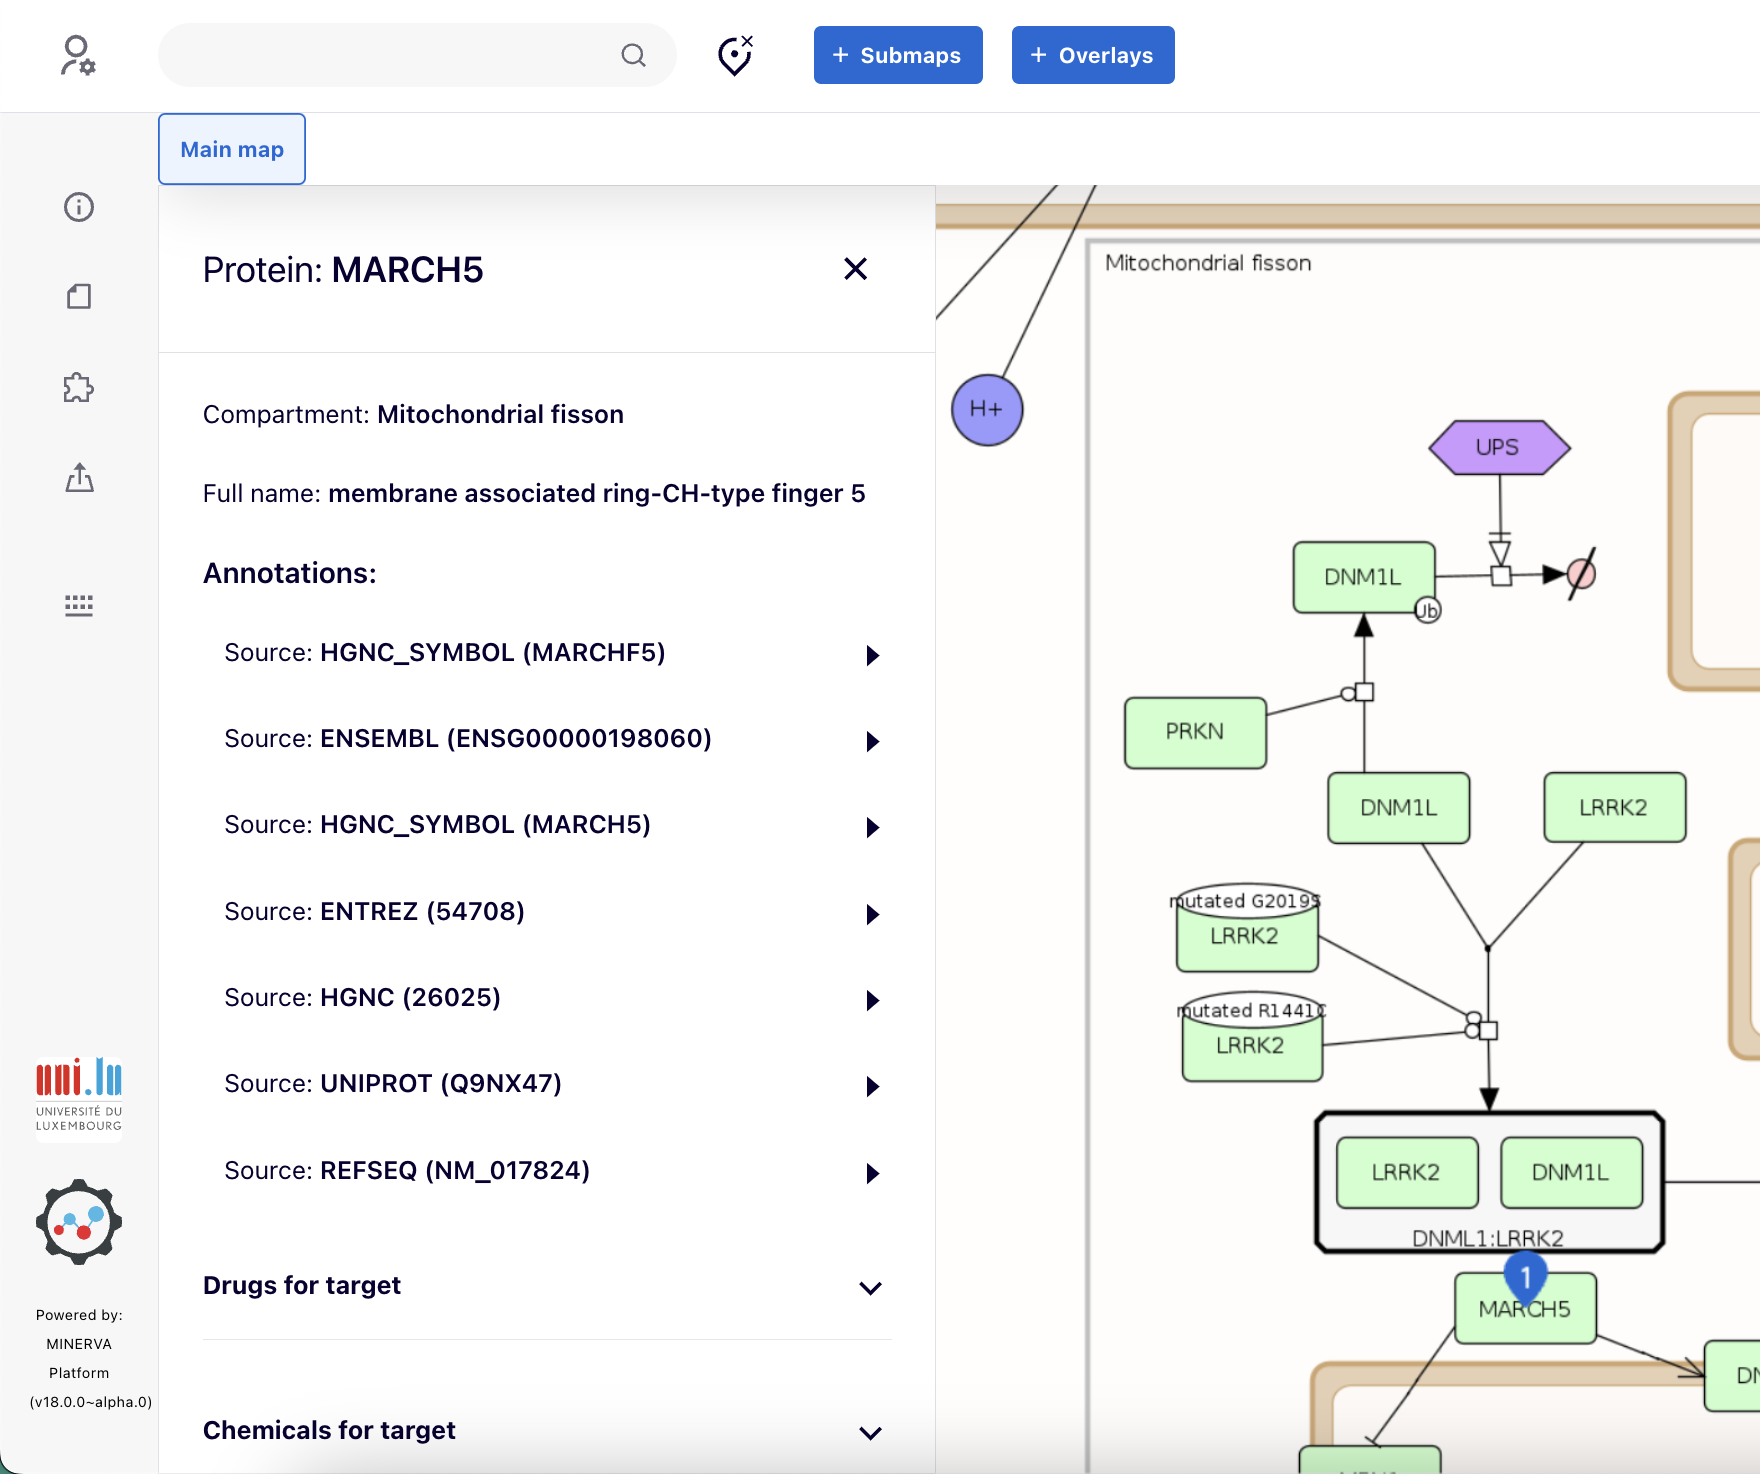This screenshot has width=1760, height=1474.
Task: Switch to the Main map tab
Action: (x=232, y=149)
